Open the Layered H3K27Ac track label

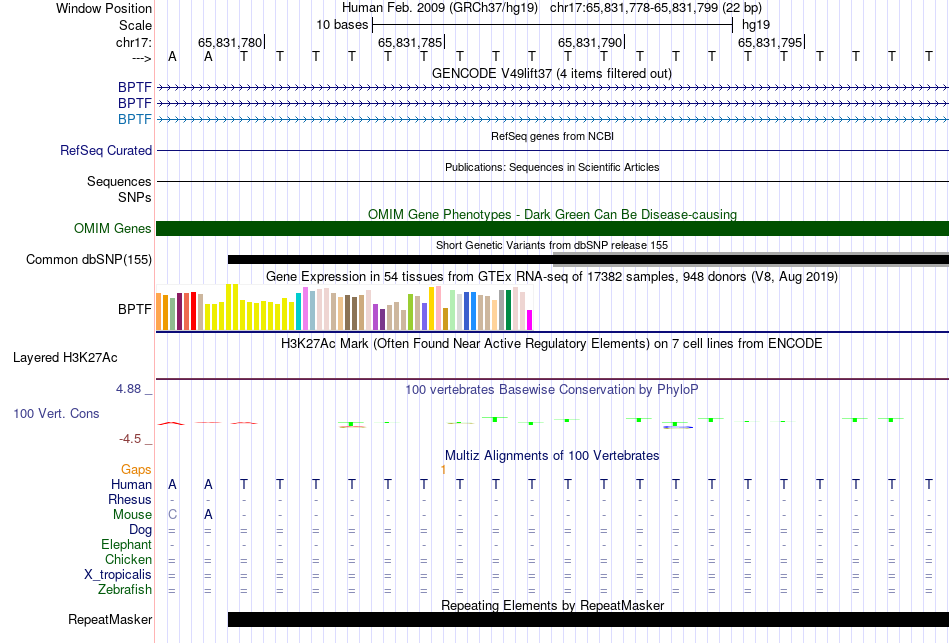(65, 358)
